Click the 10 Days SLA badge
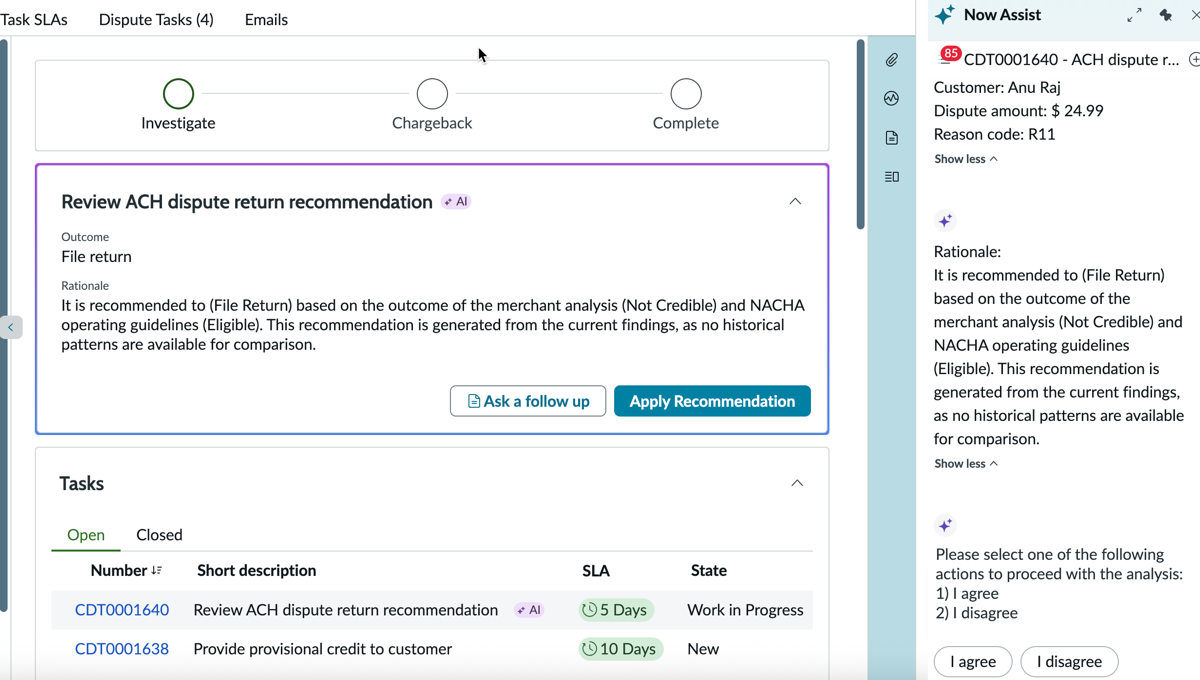Viewport: 1200px width, 680px height. click(619, 649)
